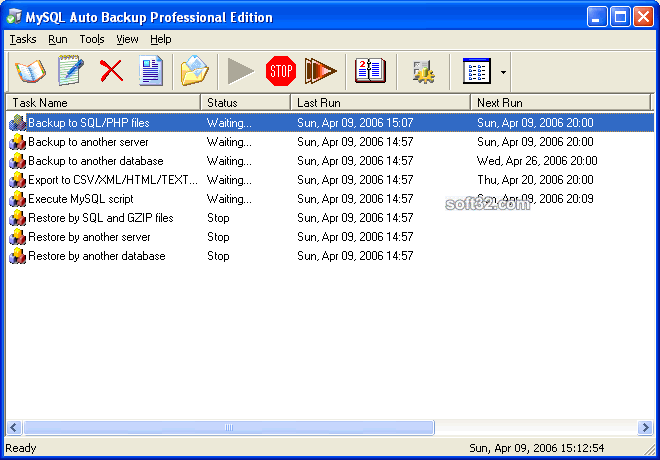Viewport: 660px width, 460px height.
Task: Click status bar clock 'Sun, Apr 09, 2006 15:12:54'
Action: point(537,448)
